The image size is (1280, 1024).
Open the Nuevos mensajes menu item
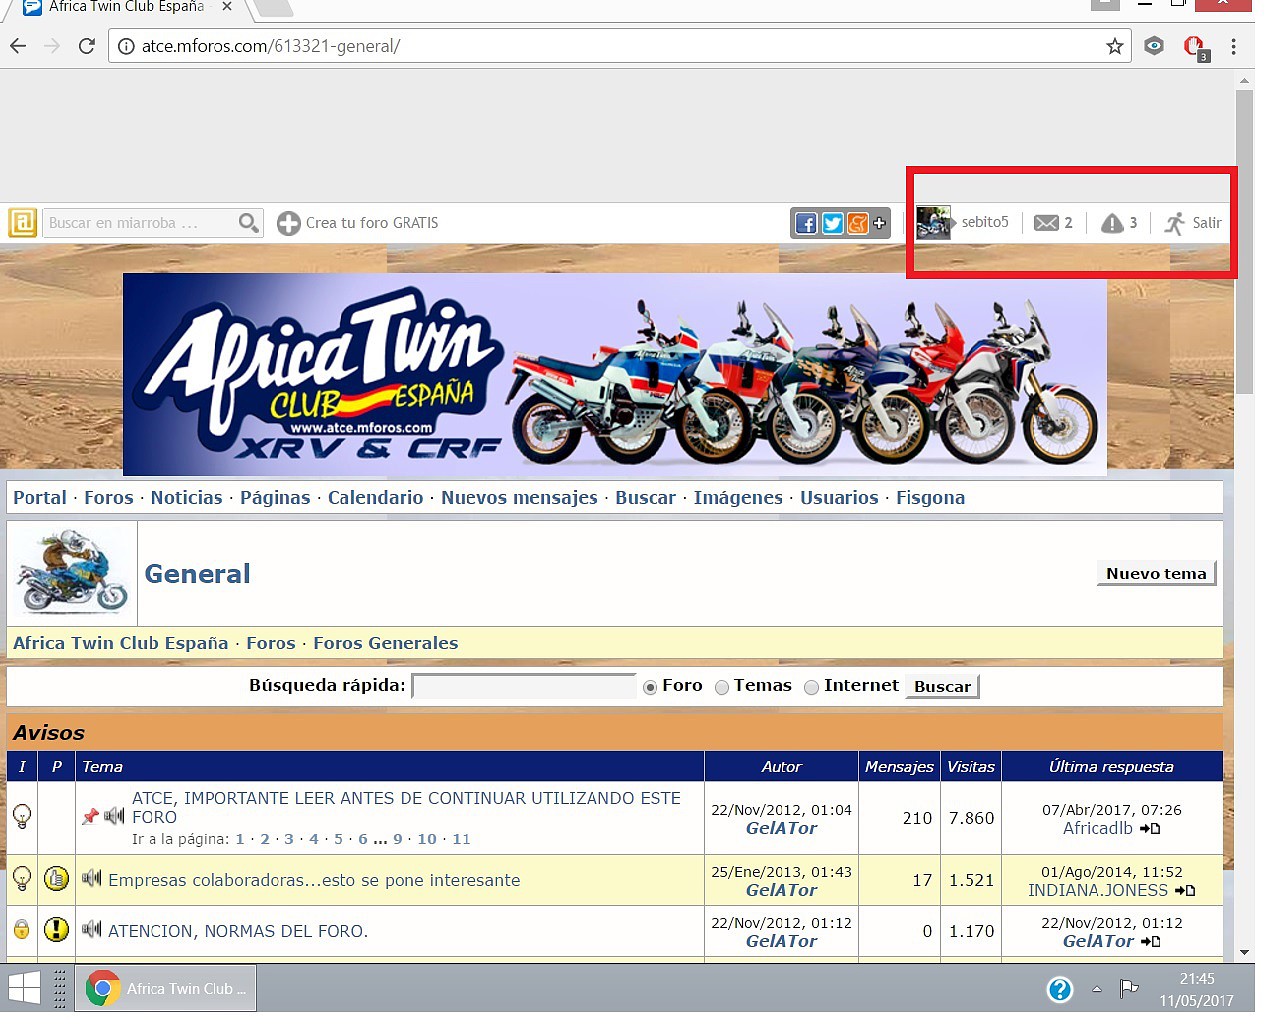coord(519,498)
